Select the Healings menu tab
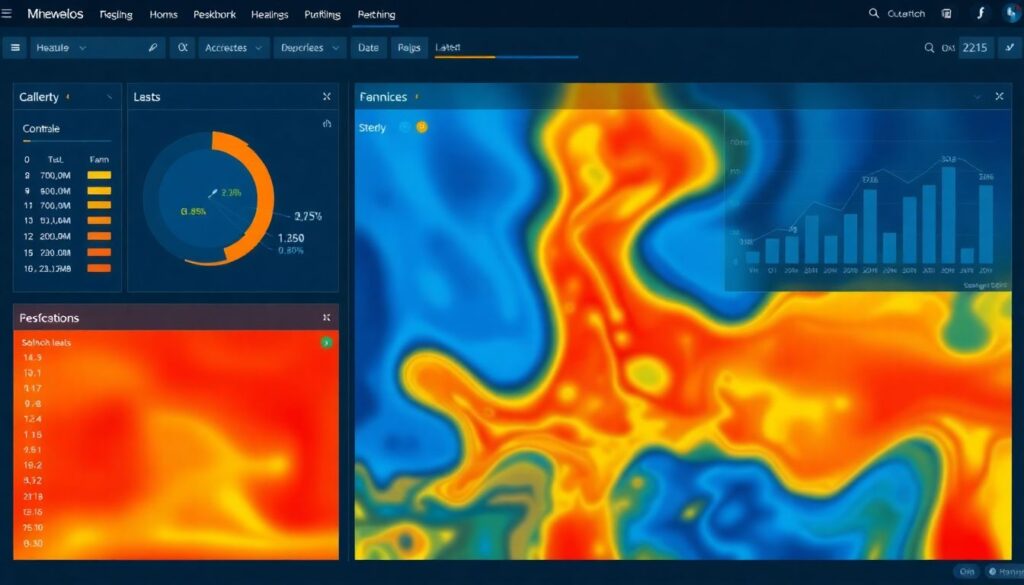This screenshot has height=585, width=1024. click(x=269, y=15)
